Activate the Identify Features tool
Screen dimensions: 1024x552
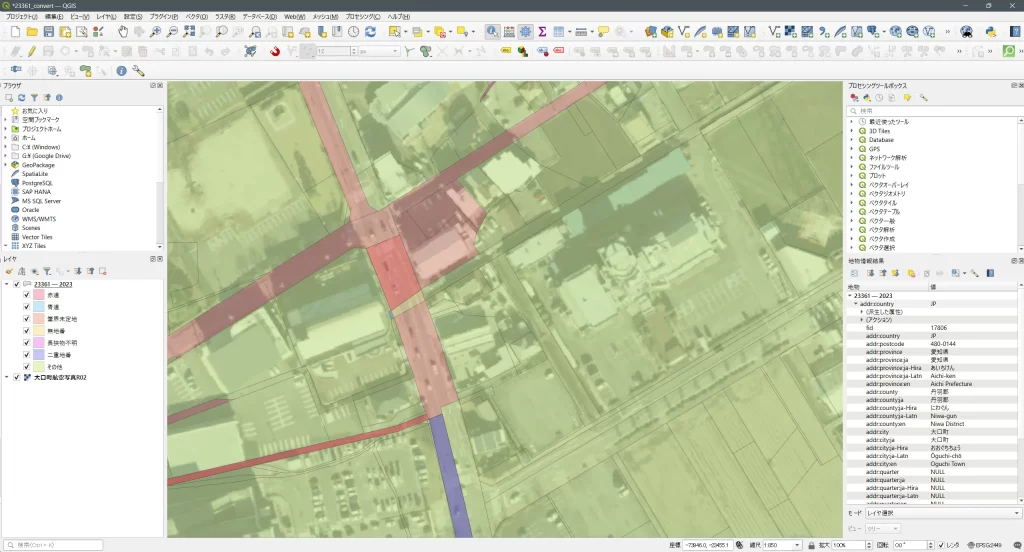point(493,32)
